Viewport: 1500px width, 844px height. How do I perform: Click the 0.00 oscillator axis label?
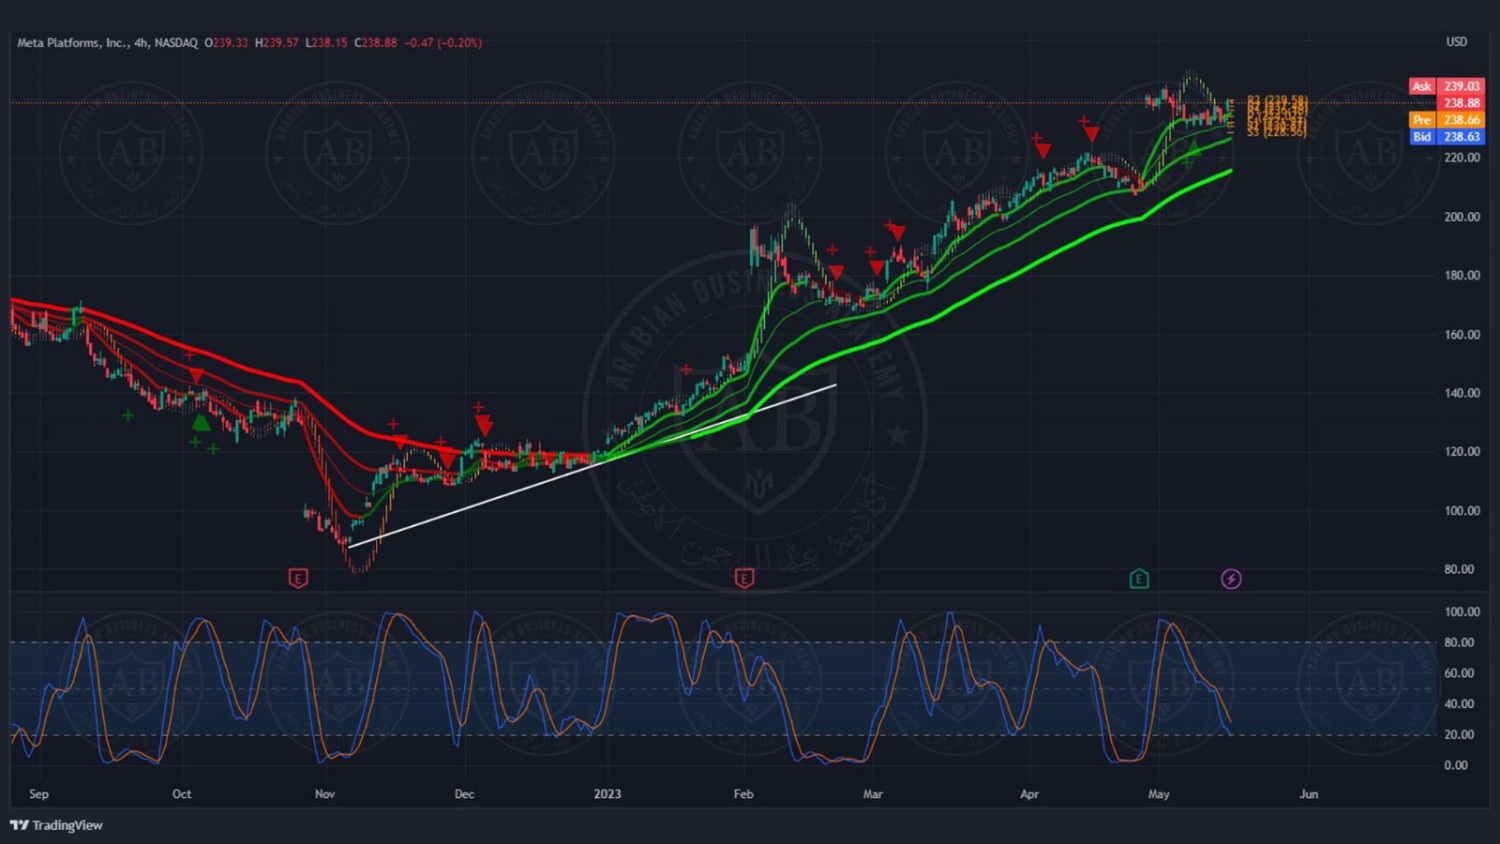coord(1456,766)
